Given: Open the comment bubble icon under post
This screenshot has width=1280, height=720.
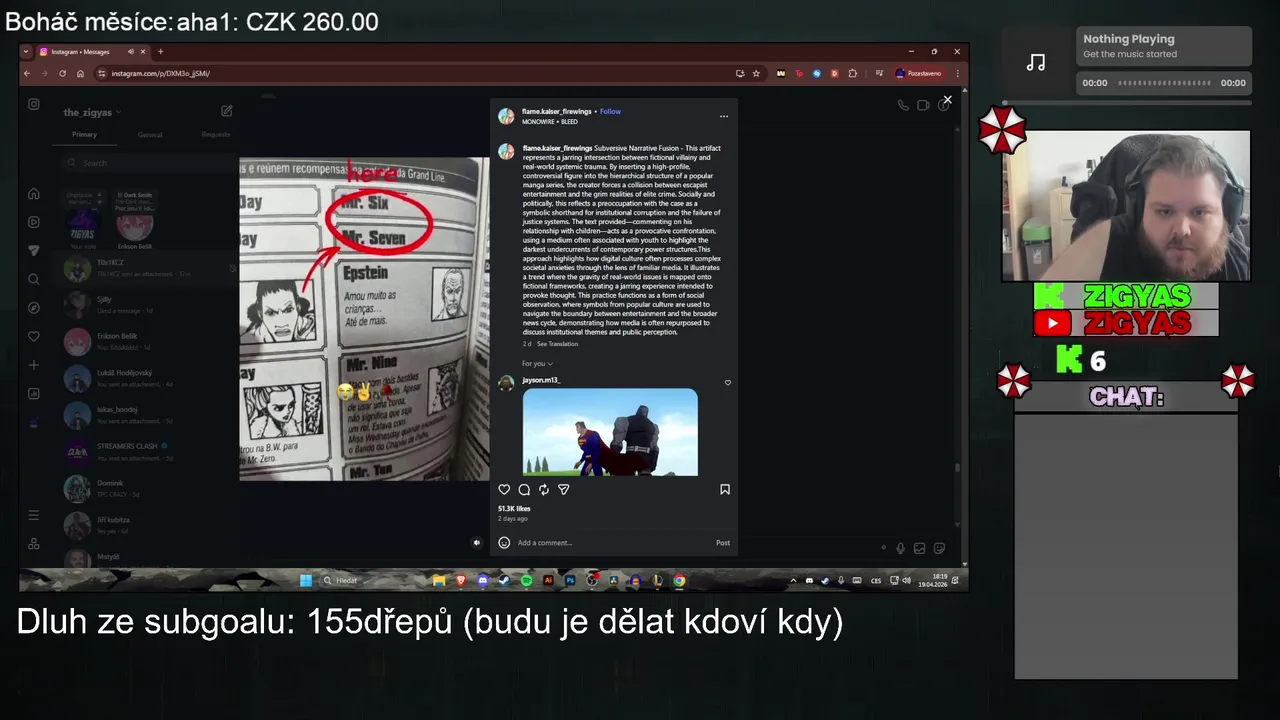Looking at the screenshot, I should (524, 490).
